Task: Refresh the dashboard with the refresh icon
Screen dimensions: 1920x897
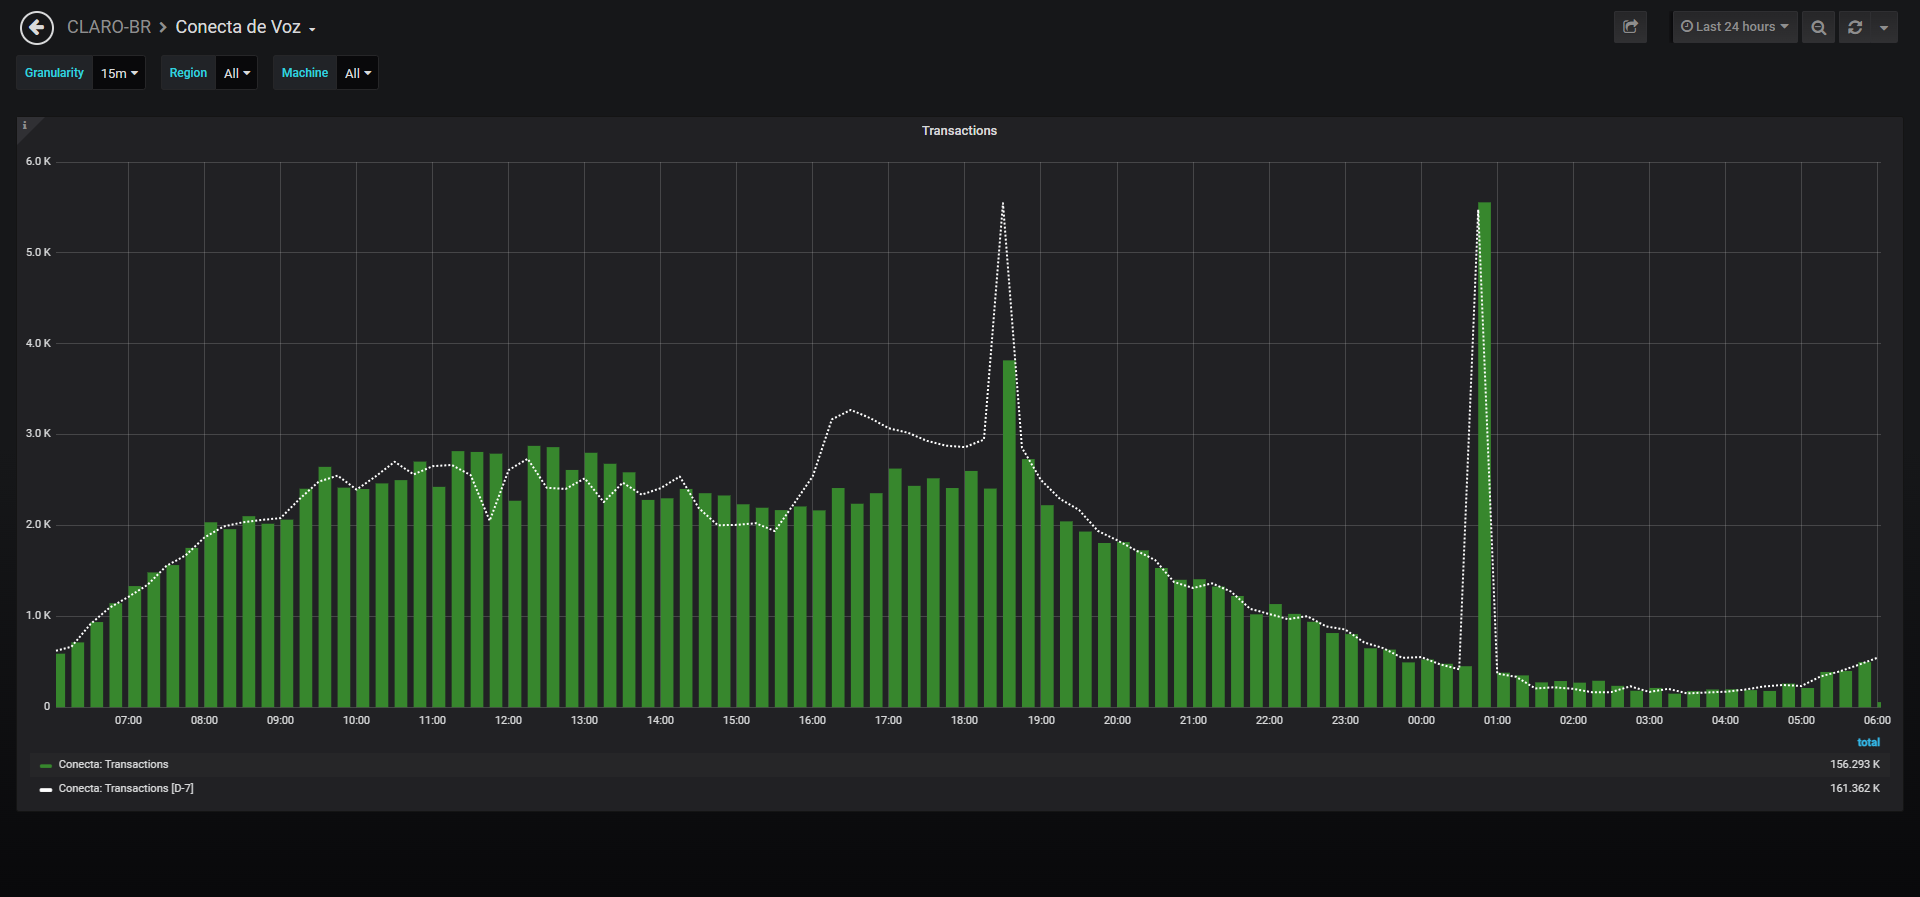Action: point(1855,27)
